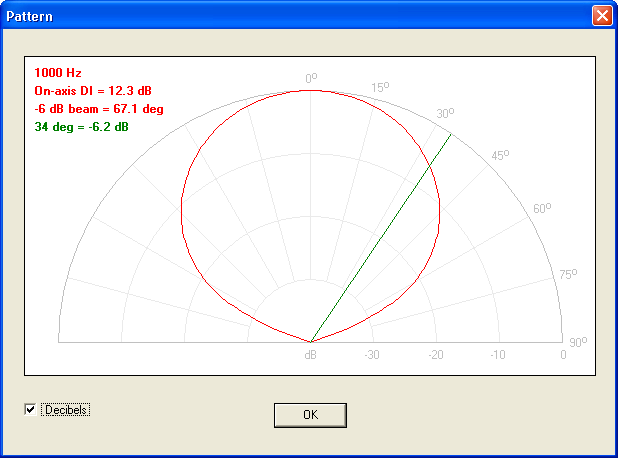Click the Decibels checkbox label text
This screenshot has height=458, width=618.
pyautogui.click(x=66, y=410)
